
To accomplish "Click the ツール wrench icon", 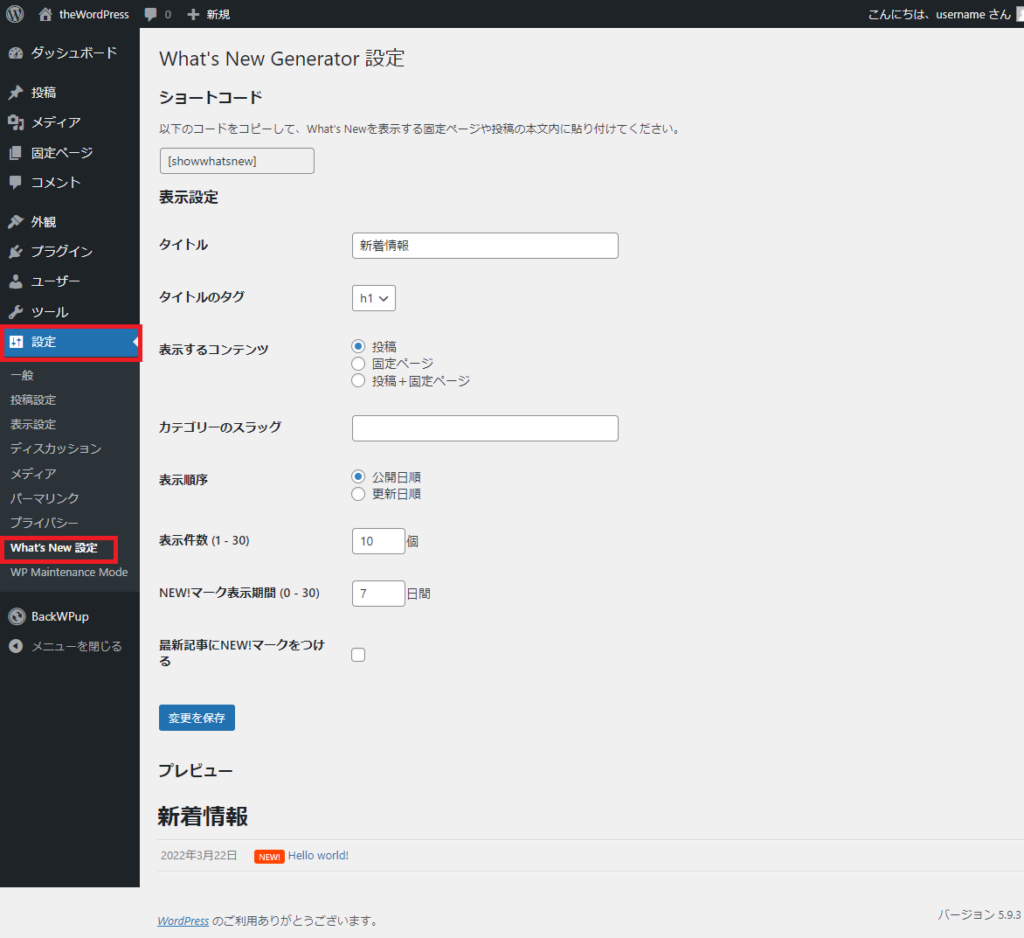I will pyautogui.click(x=16, y=312).
